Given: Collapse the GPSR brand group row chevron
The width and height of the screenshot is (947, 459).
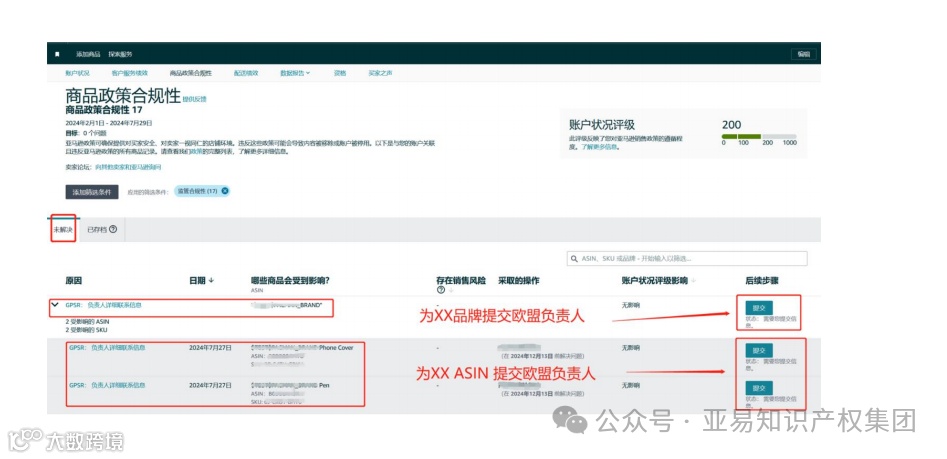Looking at the screenshot, I should tap(55, 305).
